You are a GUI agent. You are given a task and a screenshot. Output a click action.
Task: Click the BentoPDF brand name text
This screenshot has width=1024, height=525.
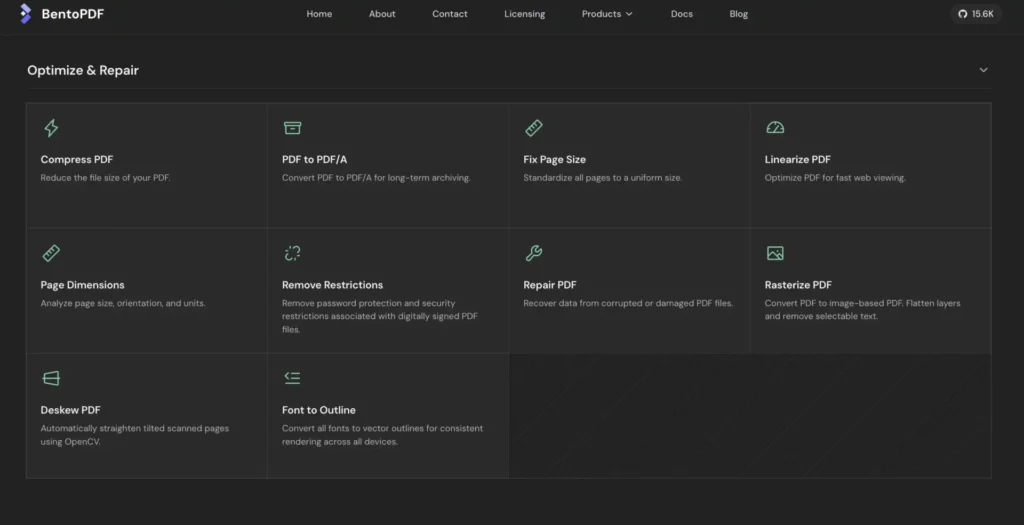coord(72,14)
